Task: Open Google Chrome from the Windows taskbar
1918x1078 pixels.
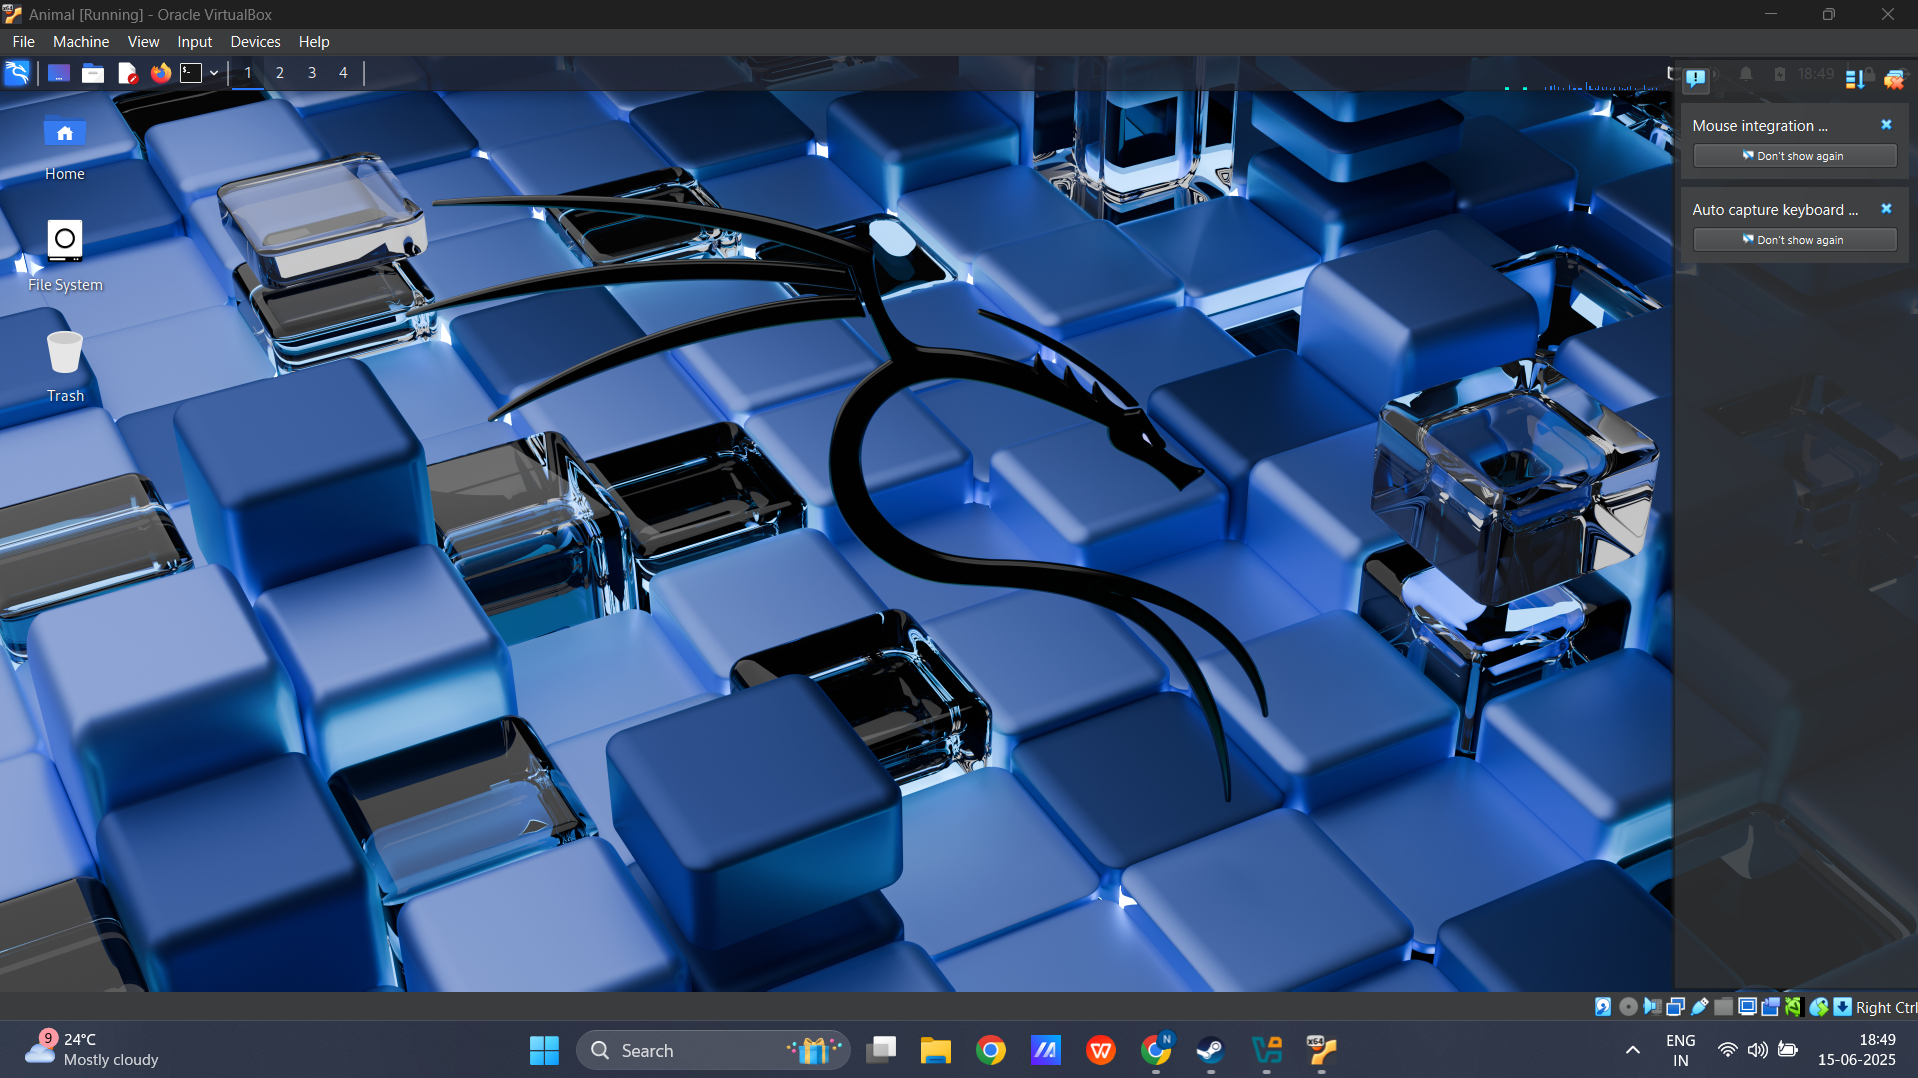Action: click(x=991, y=1050)
